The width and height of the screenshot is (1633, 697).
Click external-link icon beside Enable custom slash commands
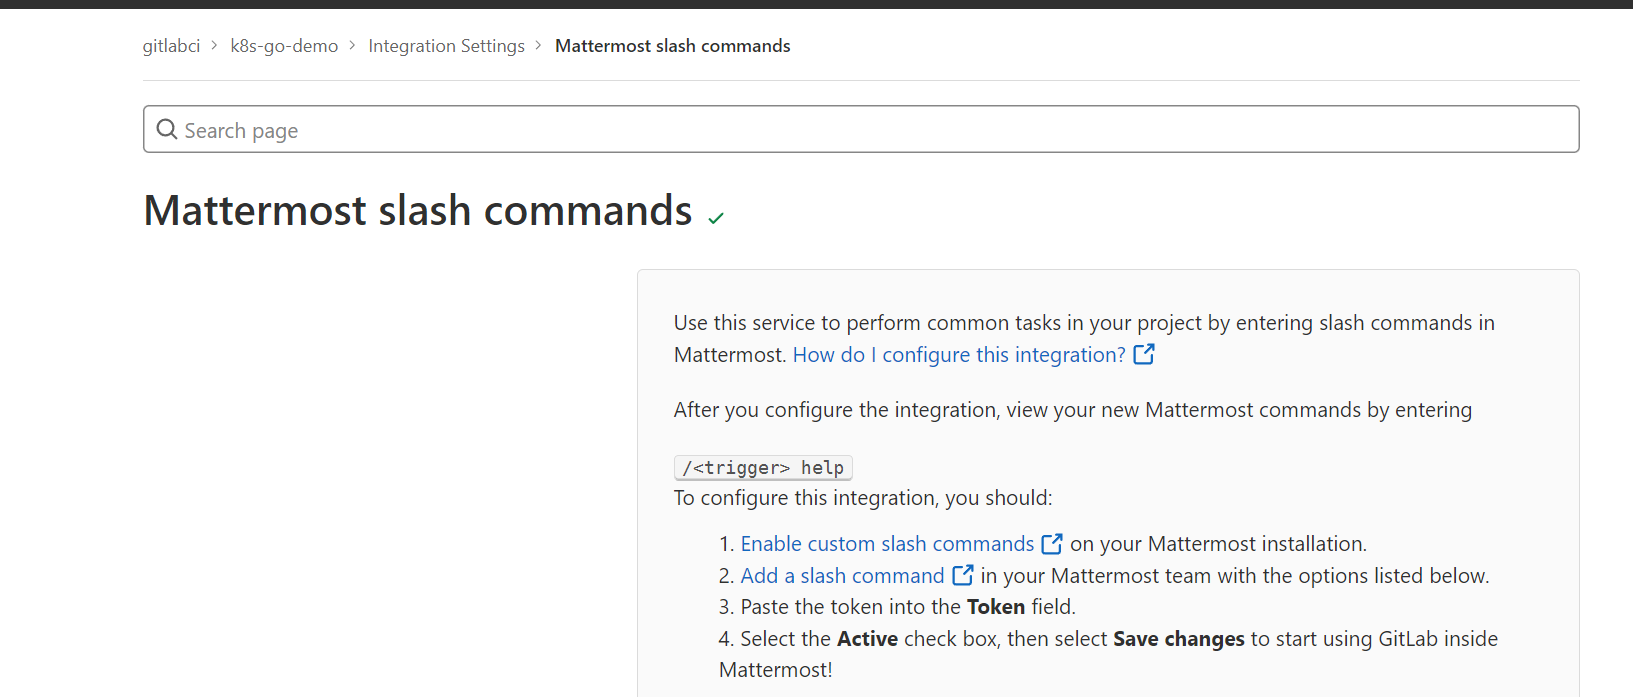pyautogui.click(x=1052, y=544)
